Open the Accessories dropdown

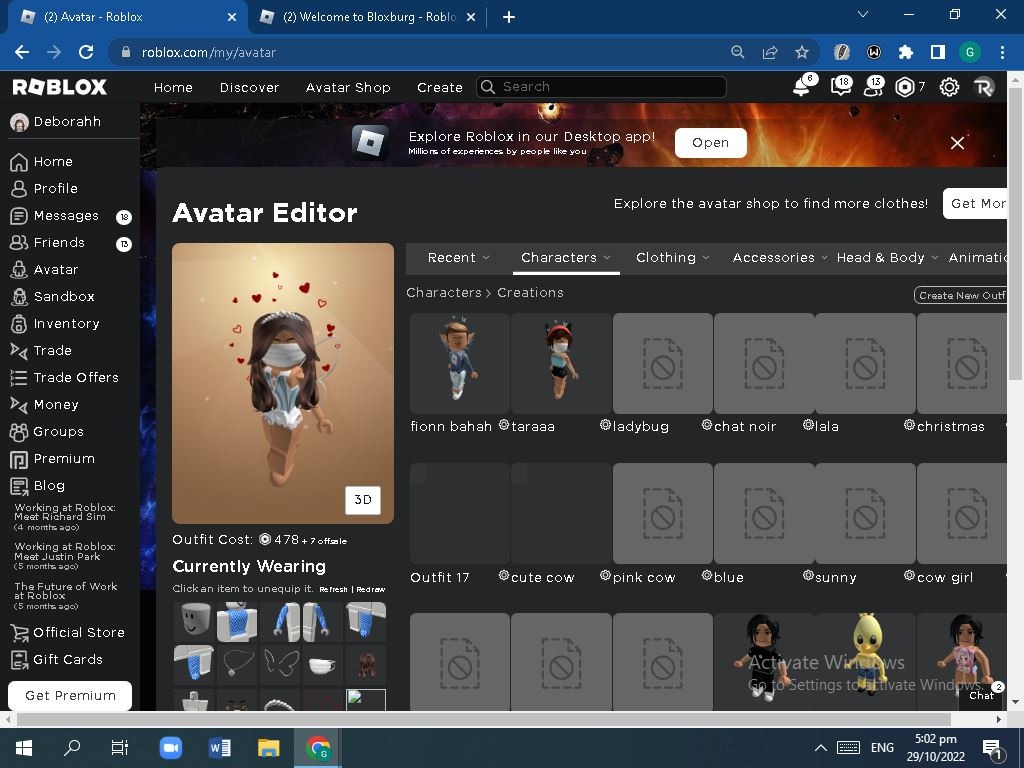779,257
